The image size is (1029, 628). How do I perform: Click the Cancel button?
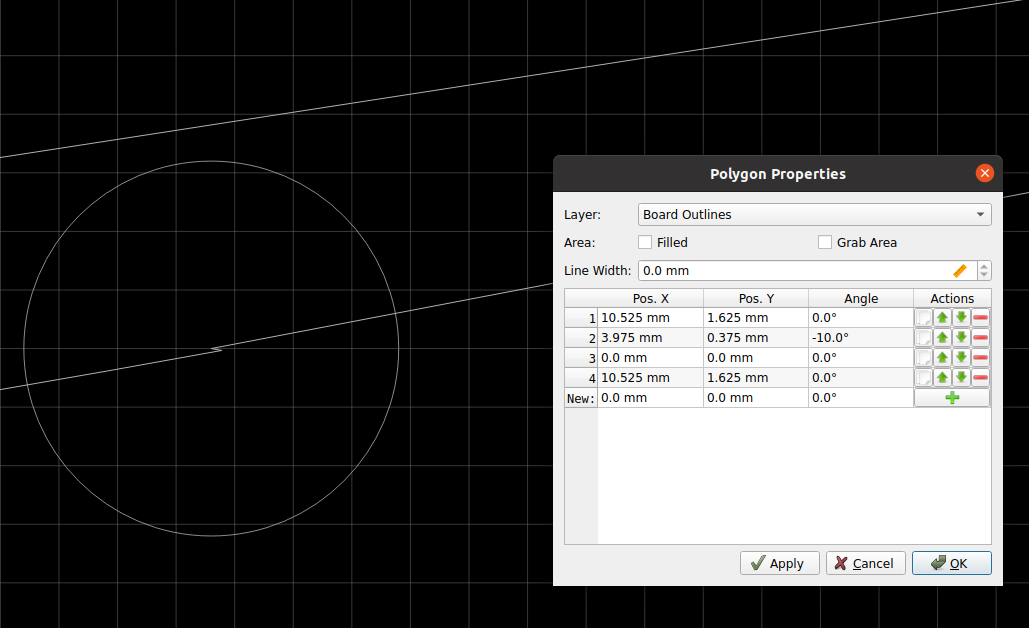click(x=865, y=562)
